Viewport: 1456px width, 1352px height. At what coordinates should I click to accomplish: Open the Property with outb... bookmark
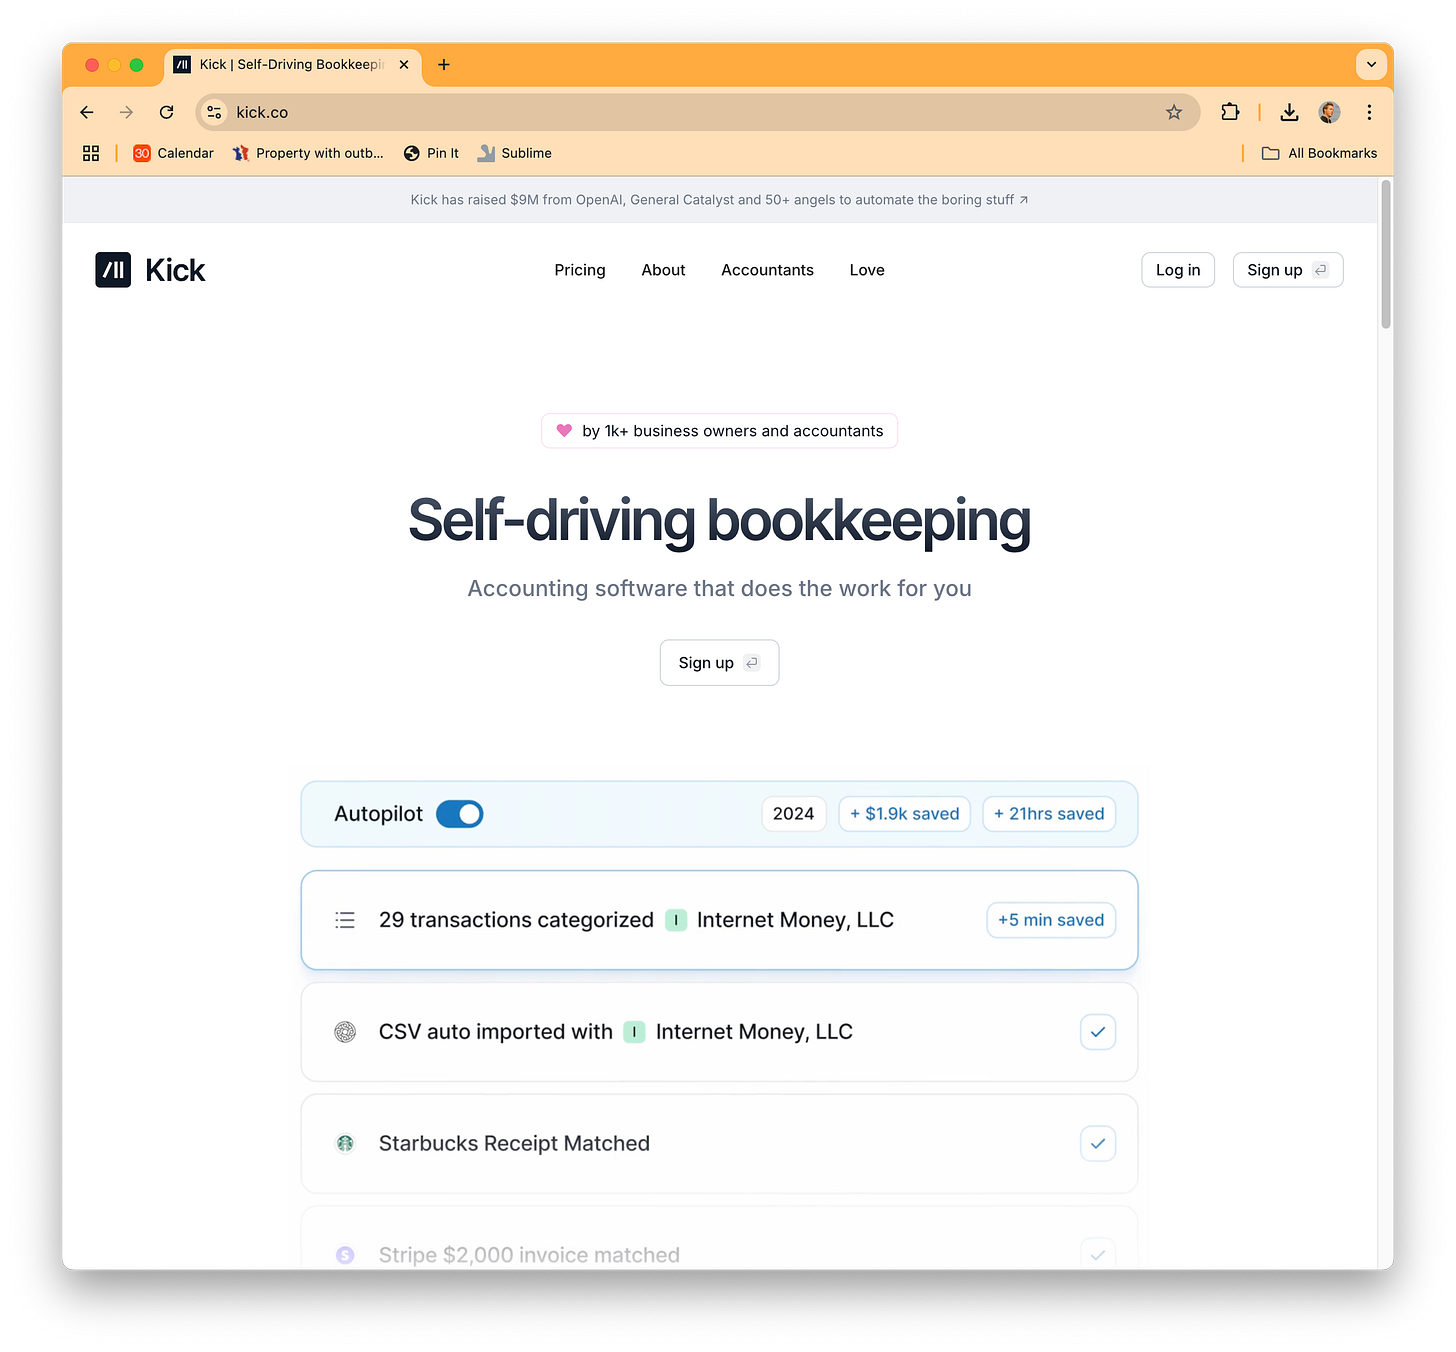click(308, 153)
